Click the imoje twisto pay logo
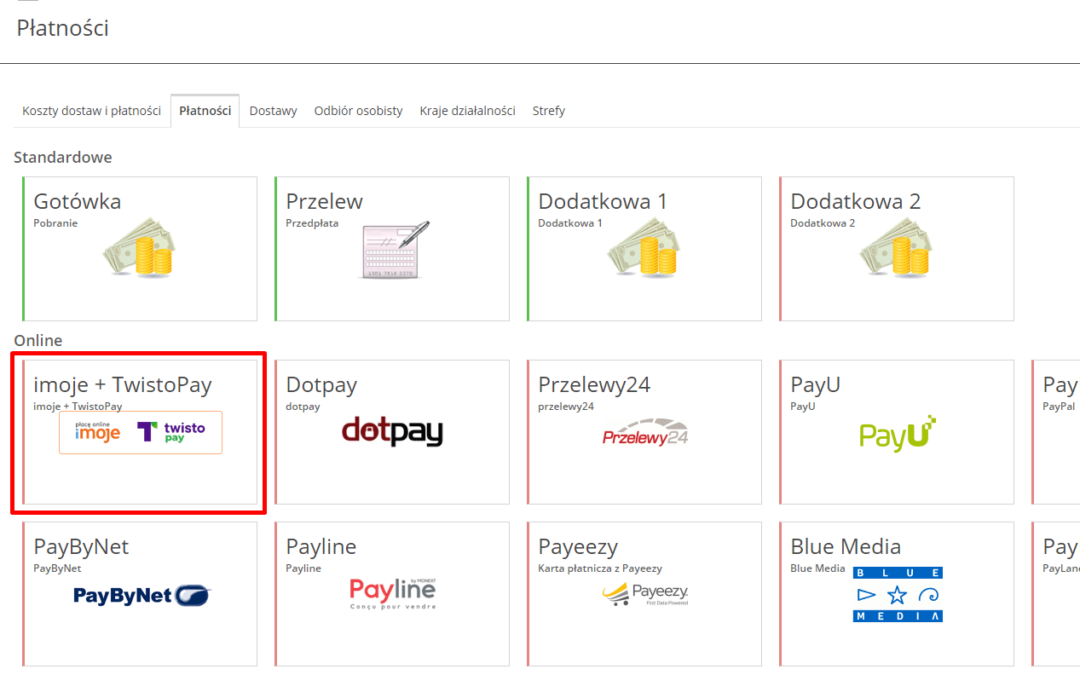 coord(141,433)
